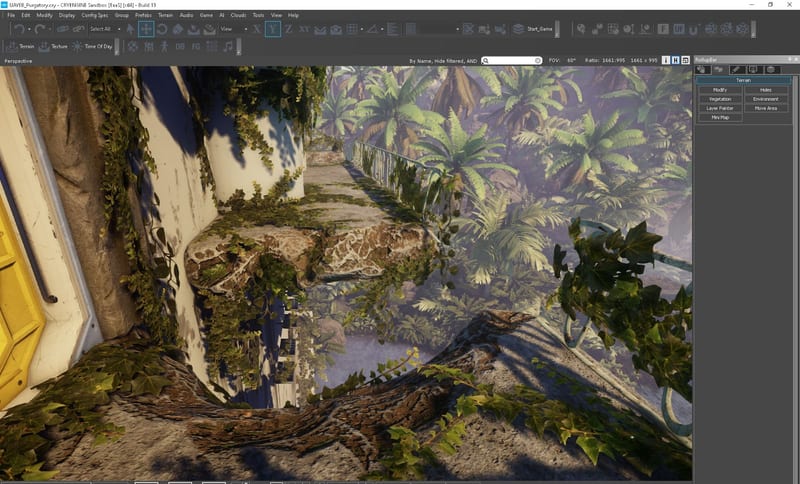Viewport: 800px width, 484px height.
Task: Click the Unlink objects icon
Action: click(x=78, y=29)
